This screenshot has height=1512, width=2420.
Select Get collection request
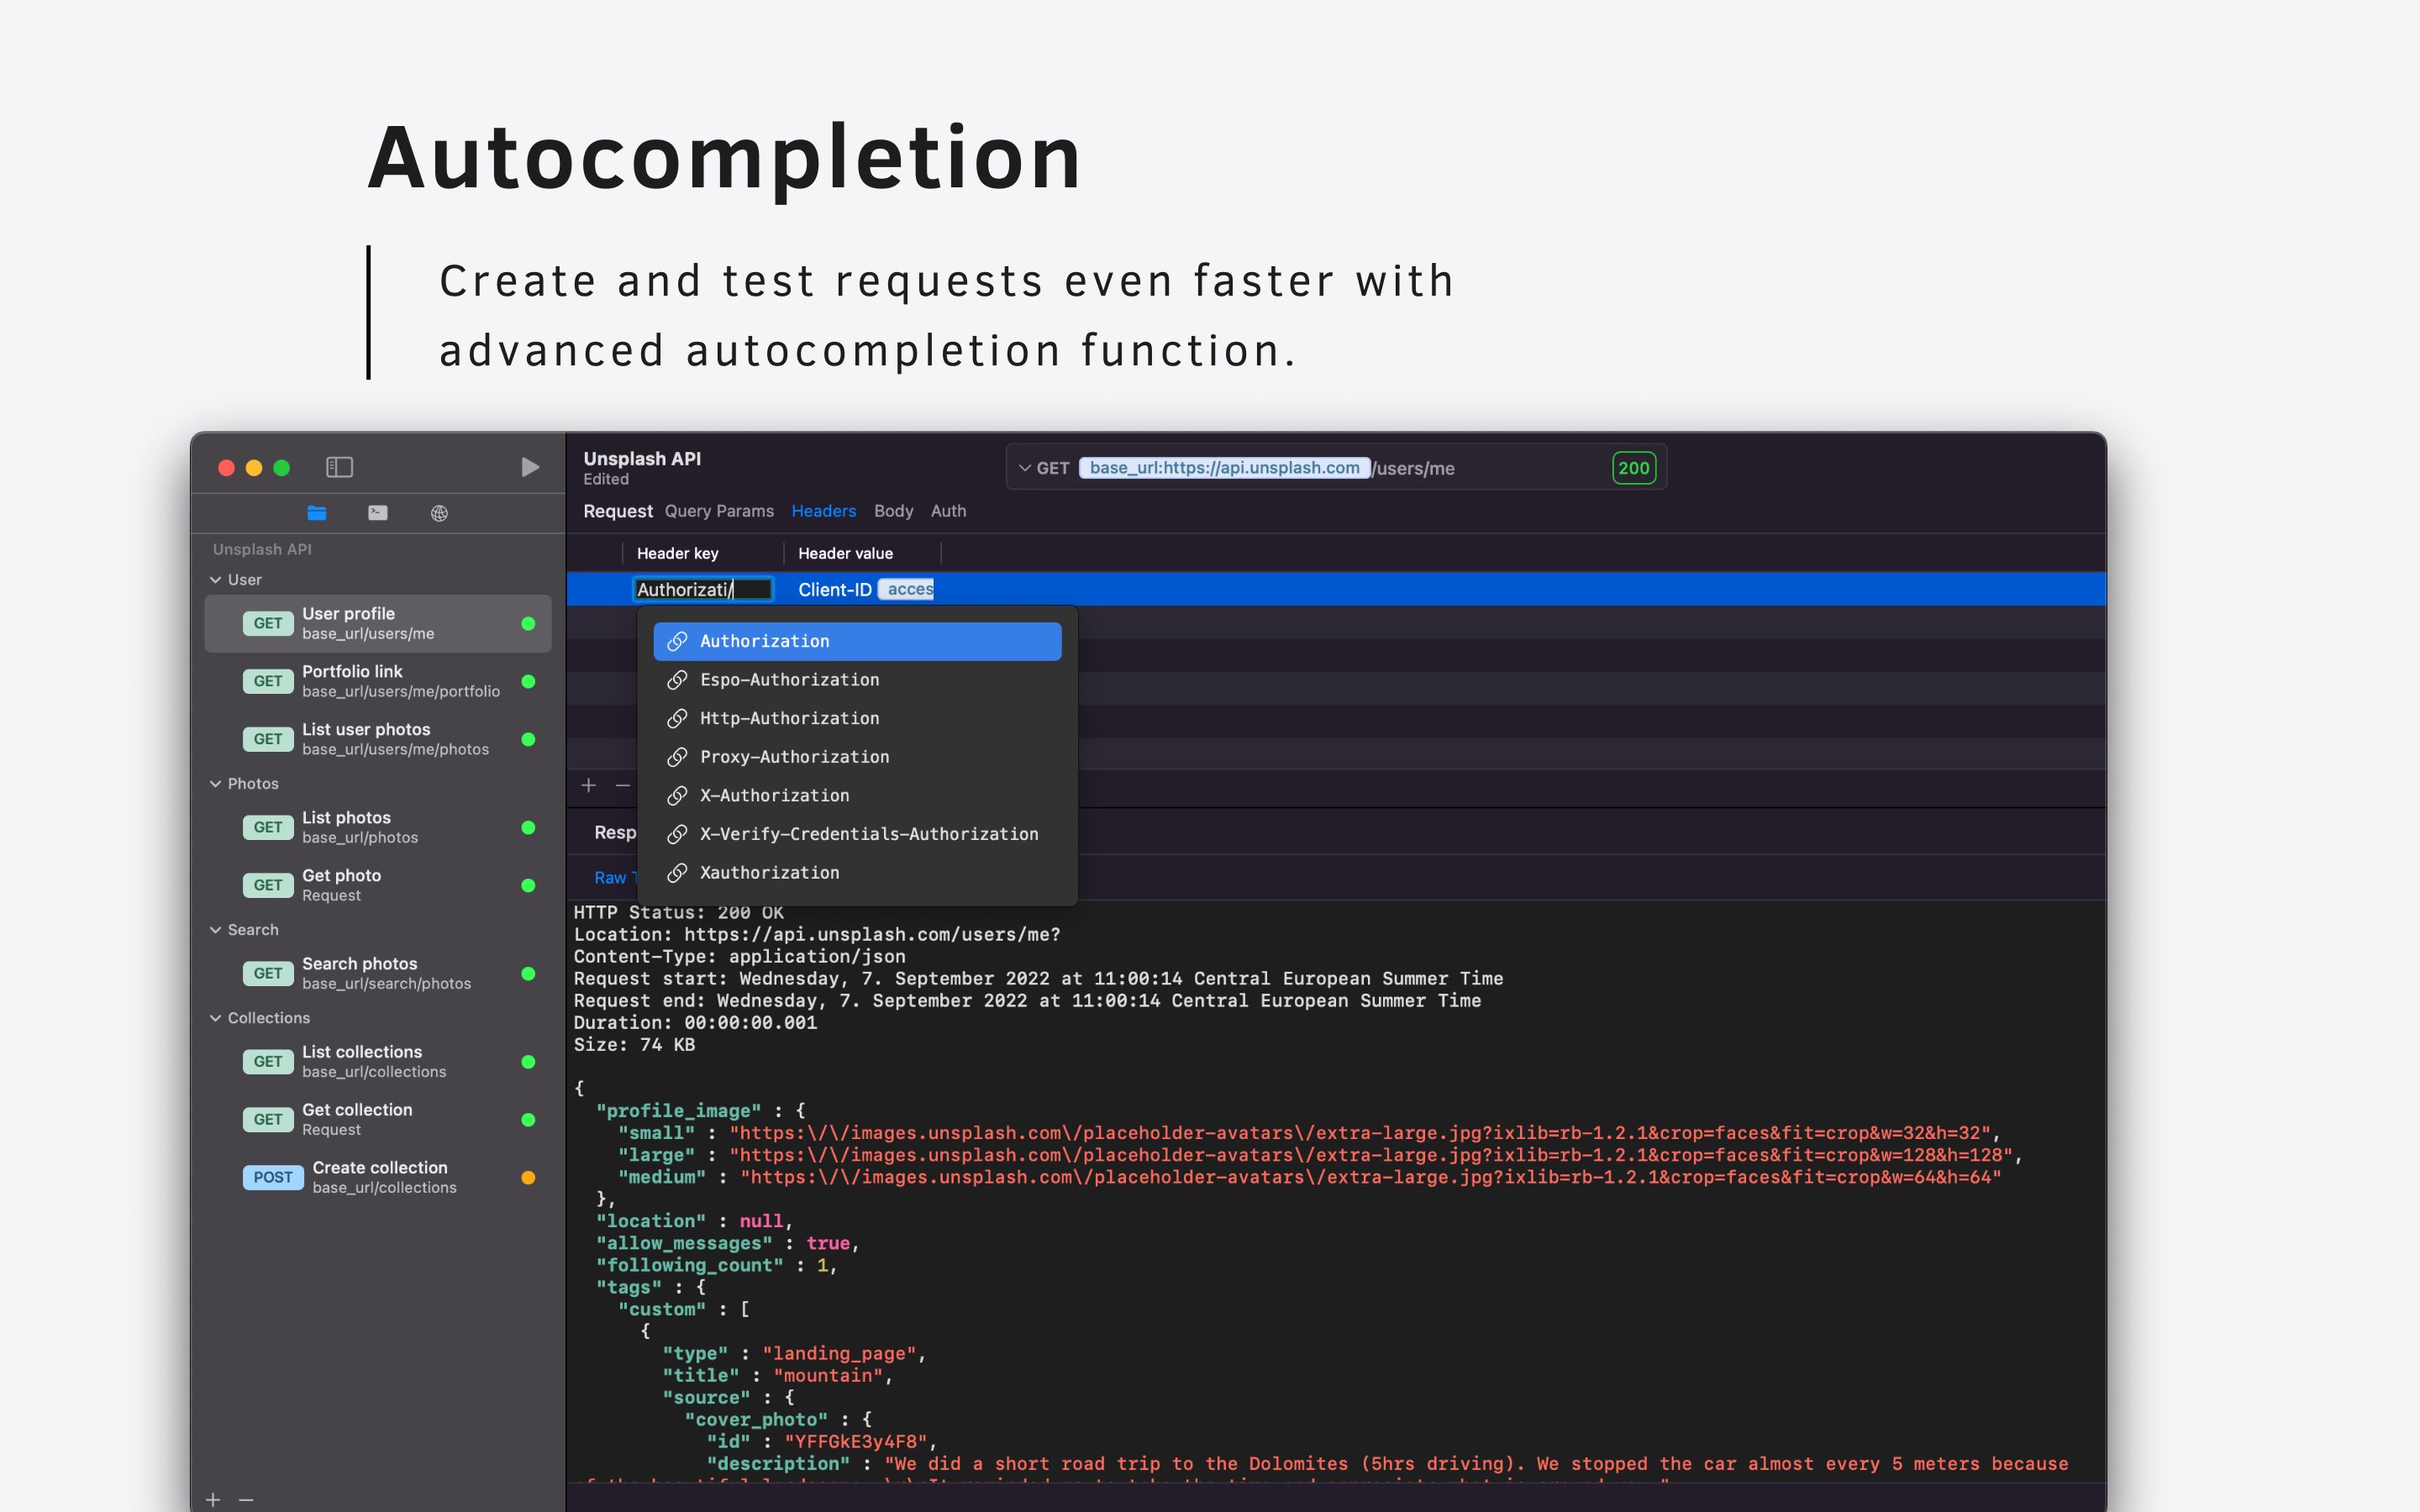pos(378,1119)
